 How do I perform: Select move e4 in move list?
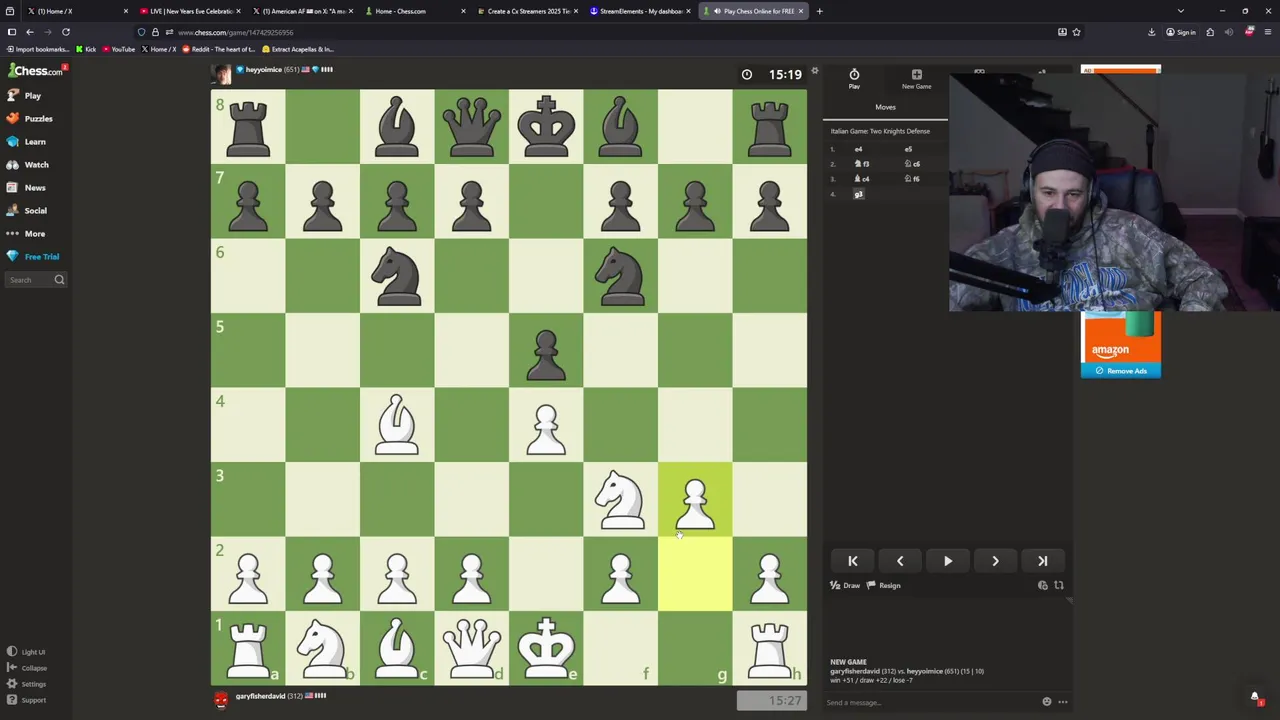(858, 149)
